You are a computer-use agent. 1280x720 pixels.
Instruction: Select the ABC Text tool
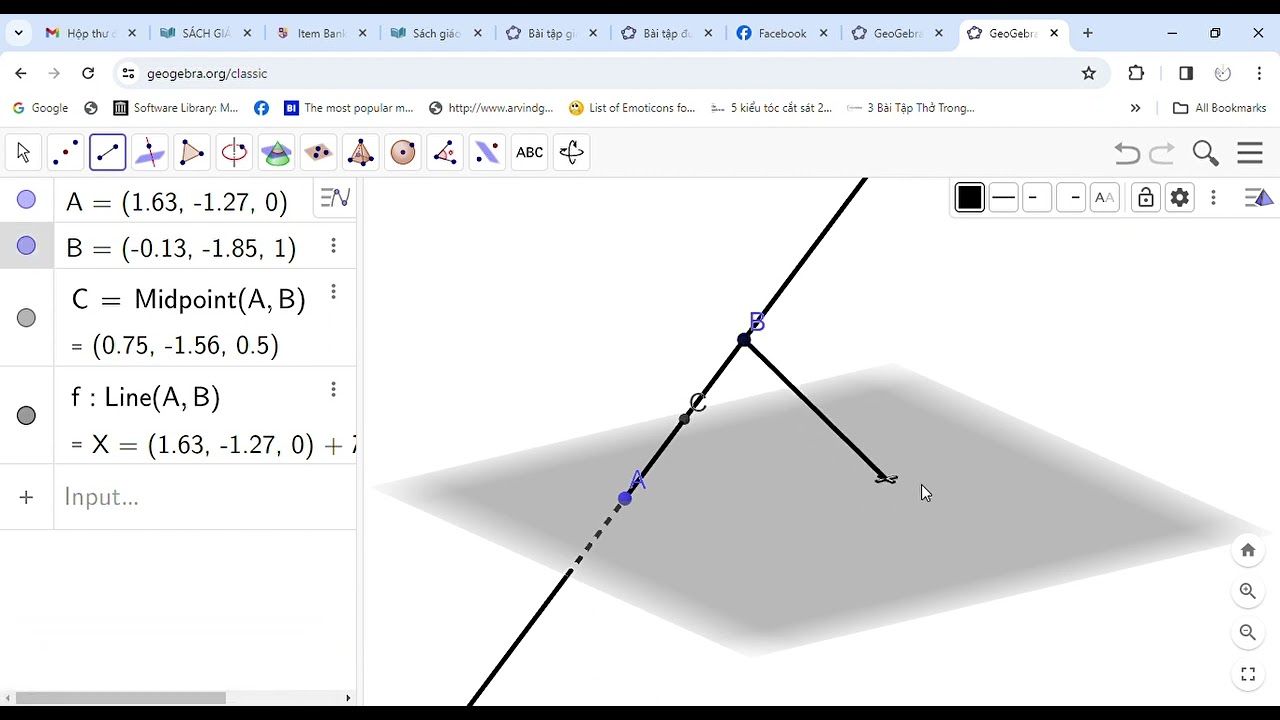[529, 152]
